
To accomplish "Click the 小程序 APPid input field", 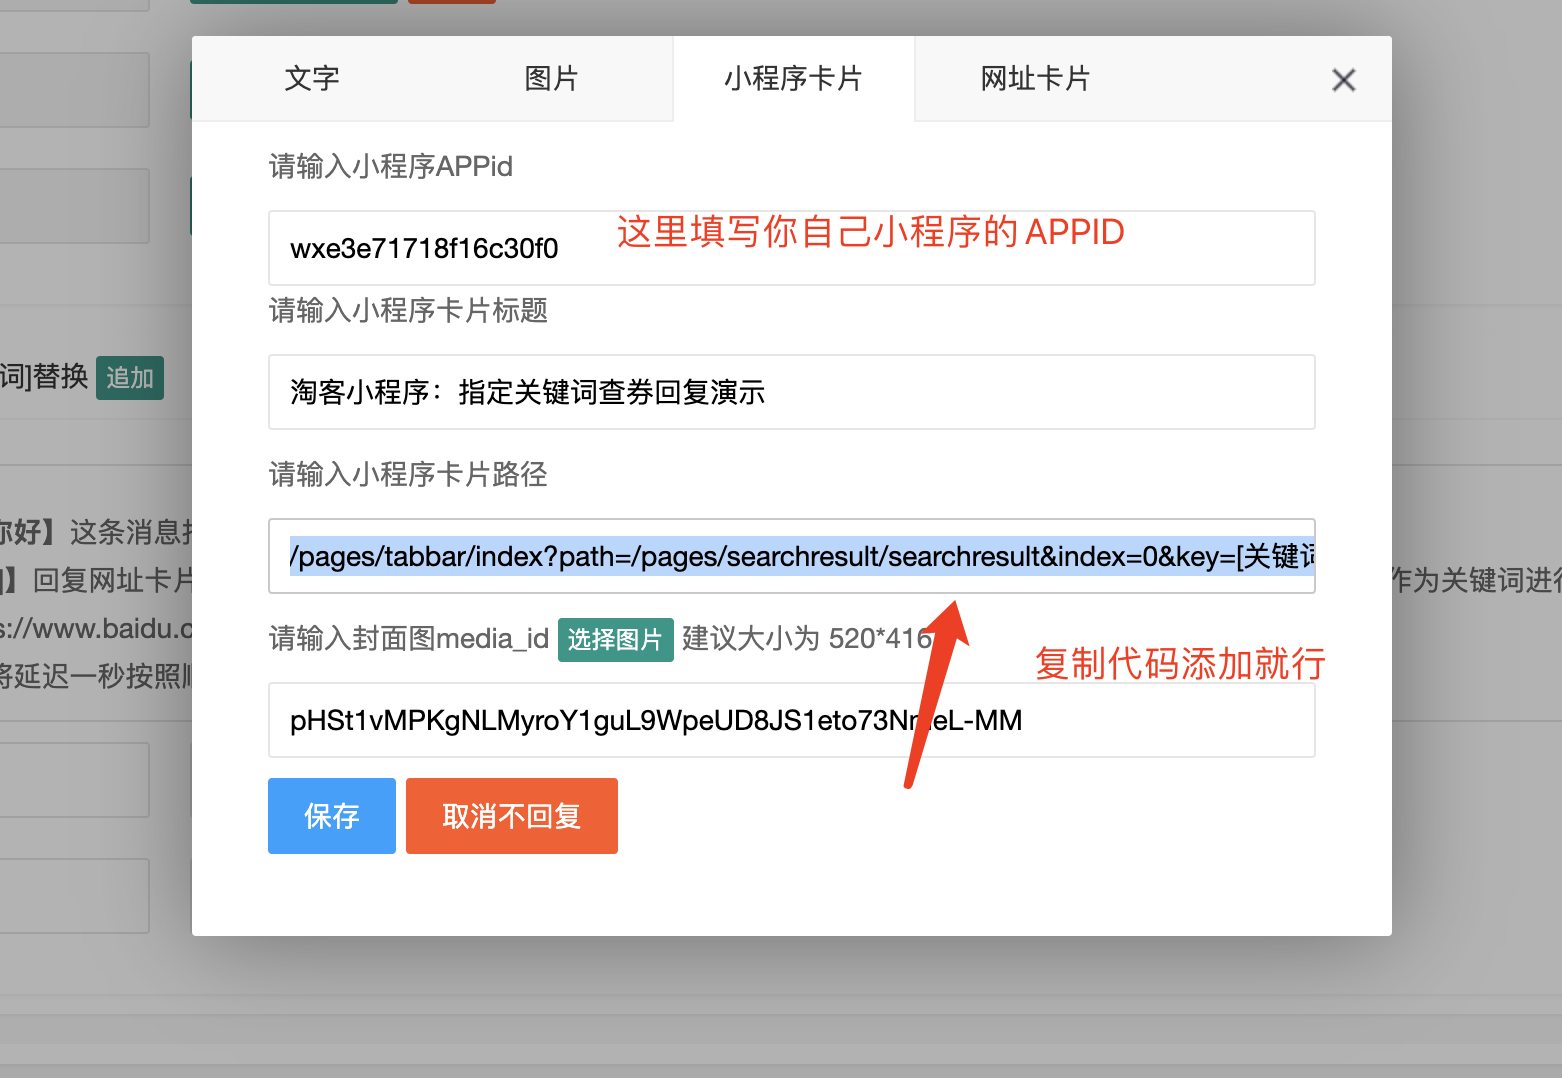I will [x=792, y=248].
